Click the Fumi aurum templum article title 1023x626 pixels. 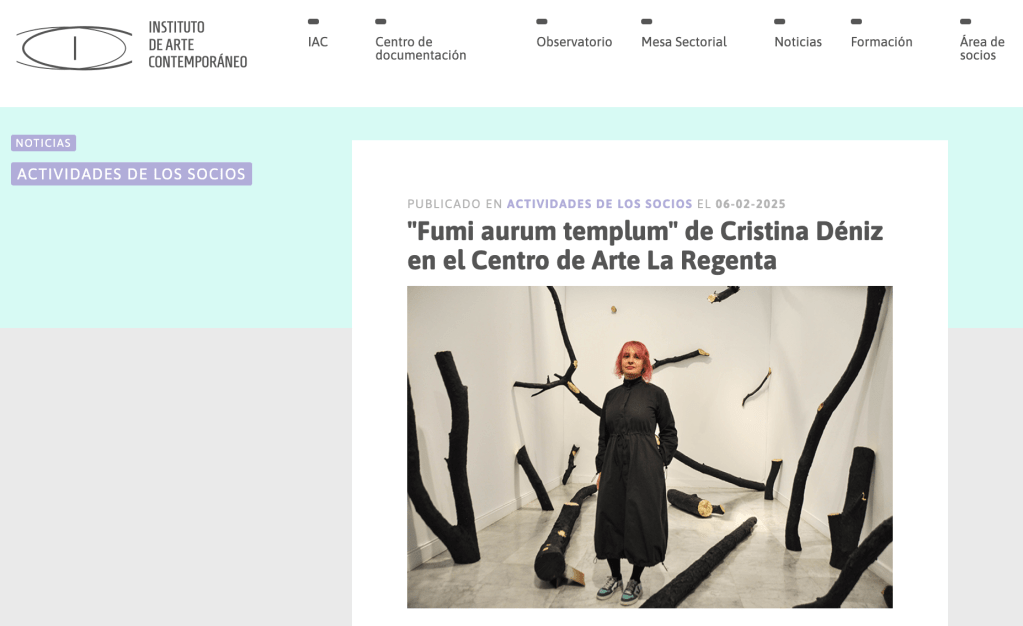[x=645, y=245]
